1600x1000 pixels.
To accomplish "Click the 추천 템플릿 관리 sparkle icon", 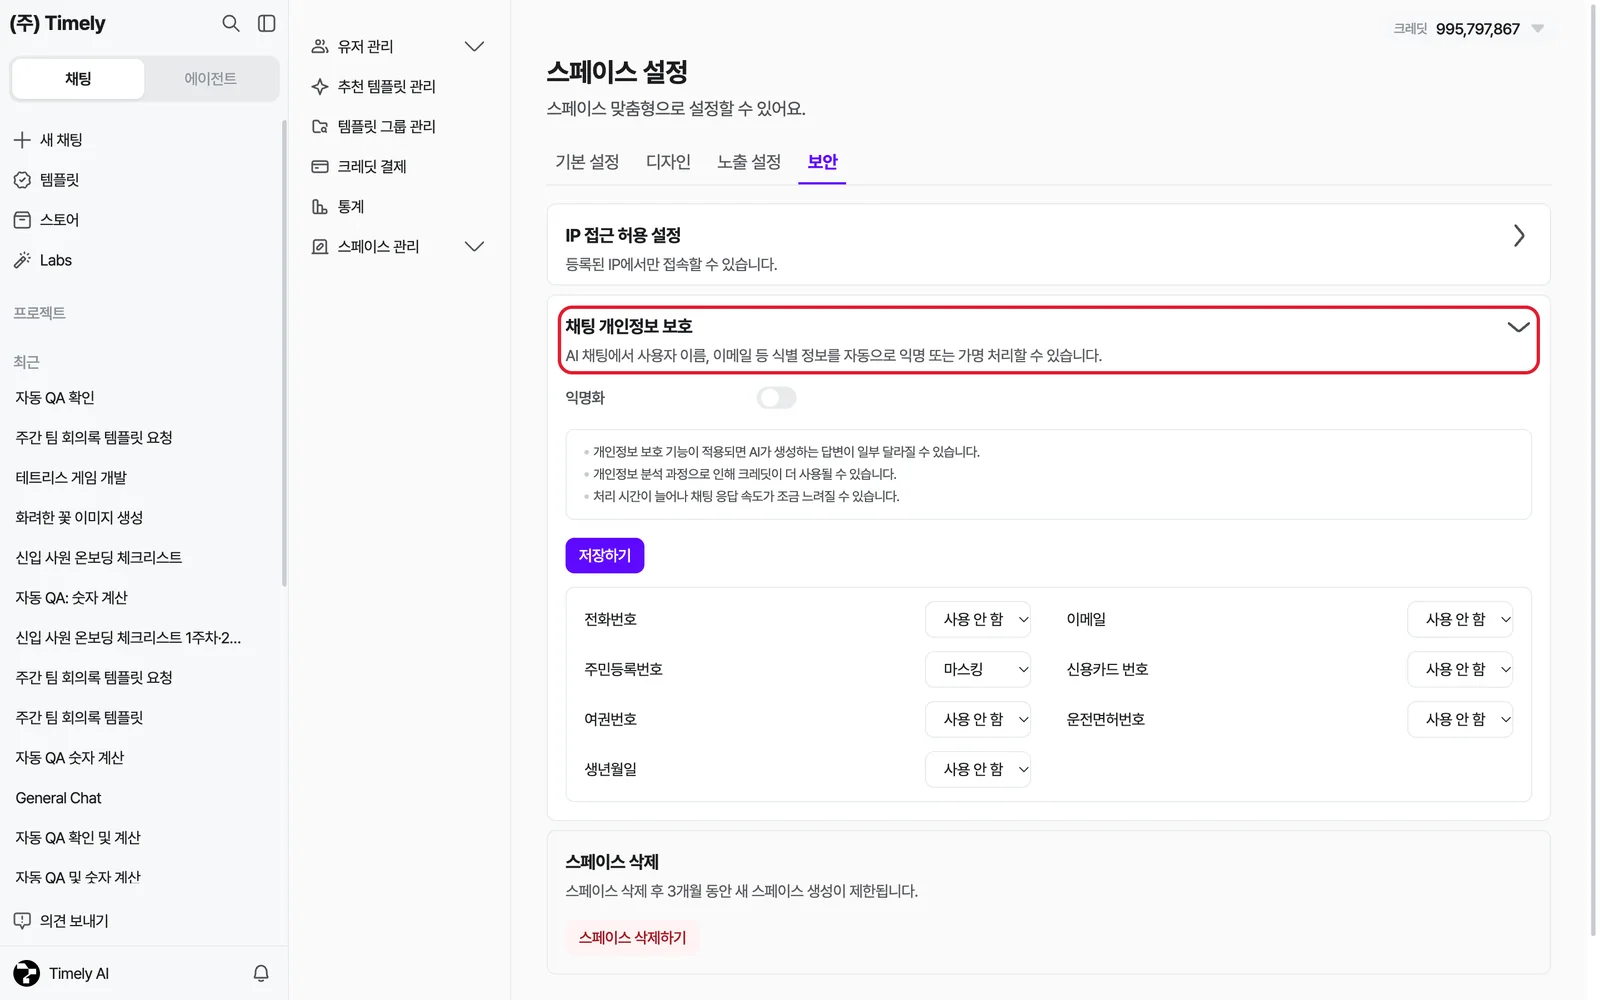I will click(320, 86).
